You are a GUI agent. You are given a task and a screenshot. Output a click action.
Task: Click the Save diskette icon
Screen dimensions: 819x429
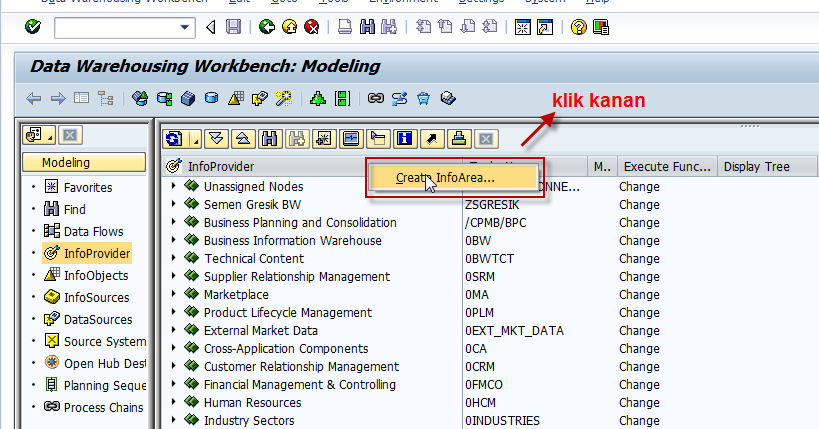233,27
